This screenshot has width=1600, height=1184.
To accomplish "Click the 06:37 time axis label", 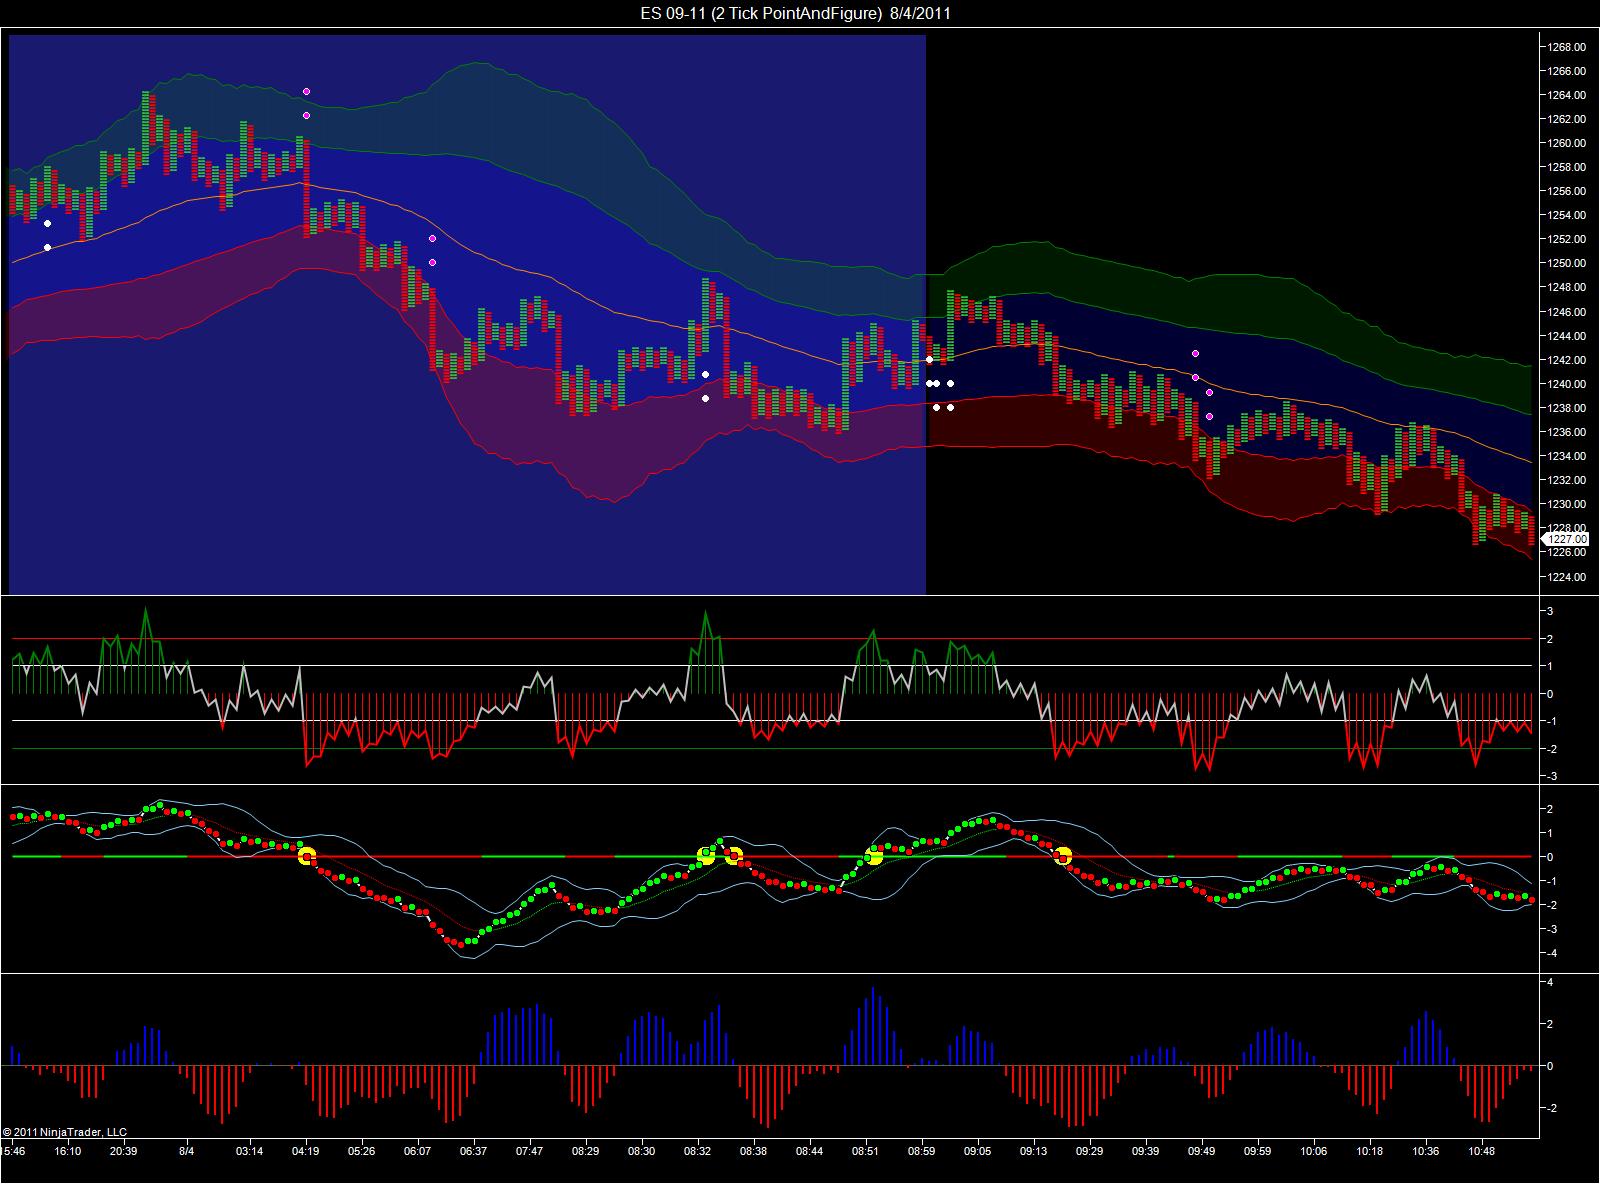I will point(474,1151).
